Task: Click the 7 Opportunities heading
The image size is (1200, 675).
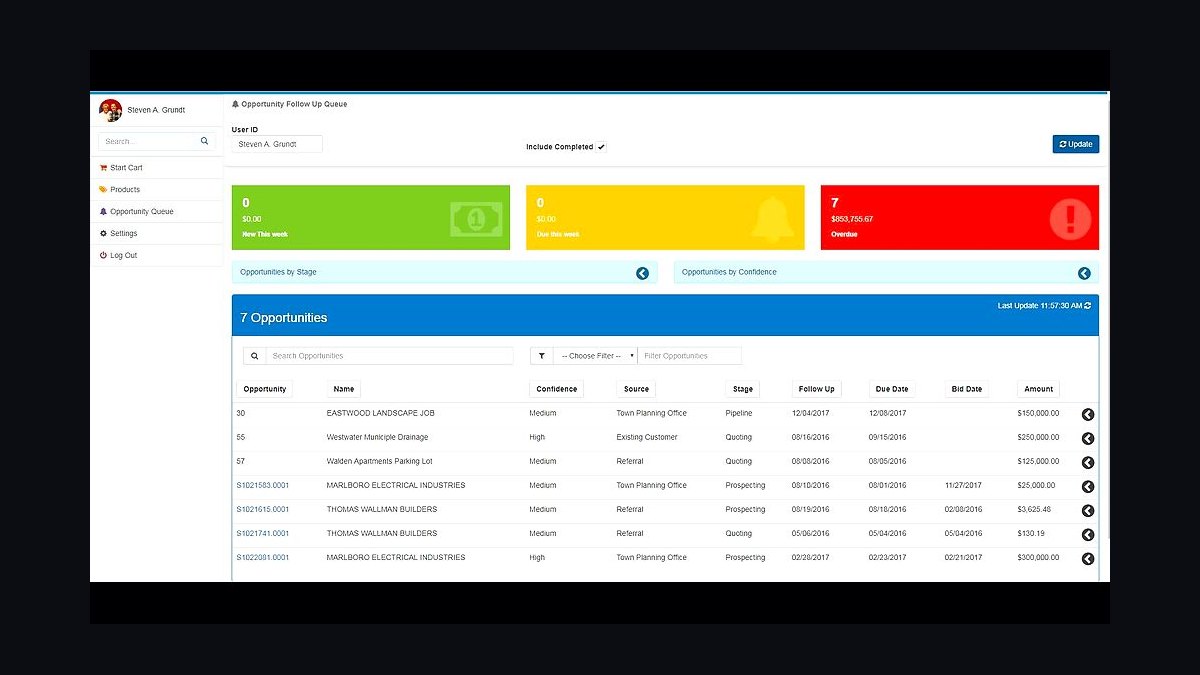Action: coord(284,318)
